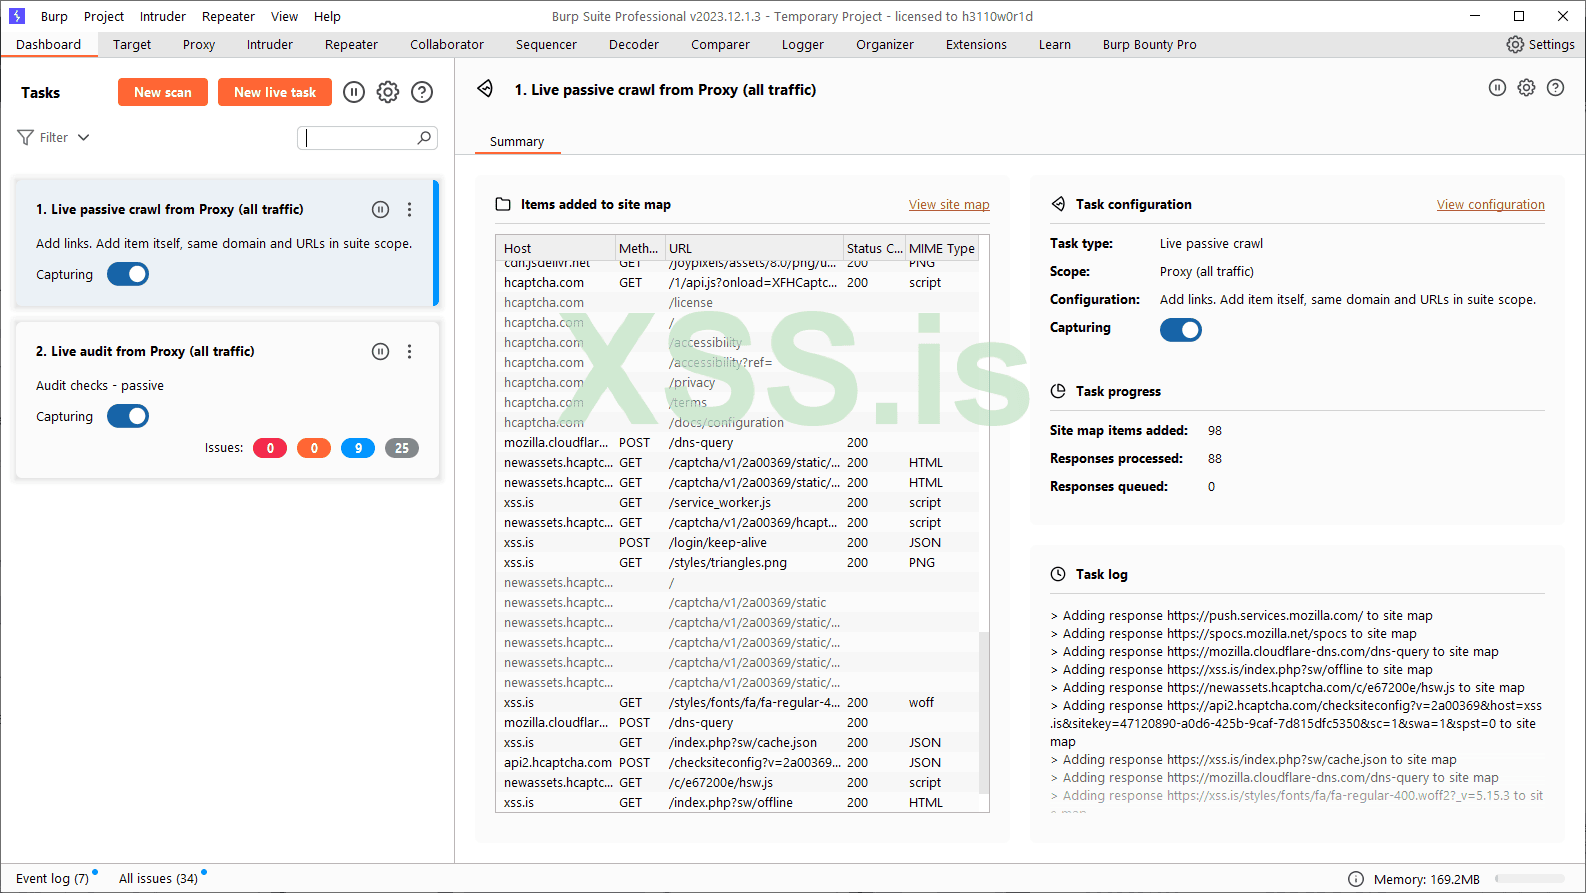This screenshot has height=893, width=1586.
Task: Open the View site map link
Action: [x=948, y=205]
